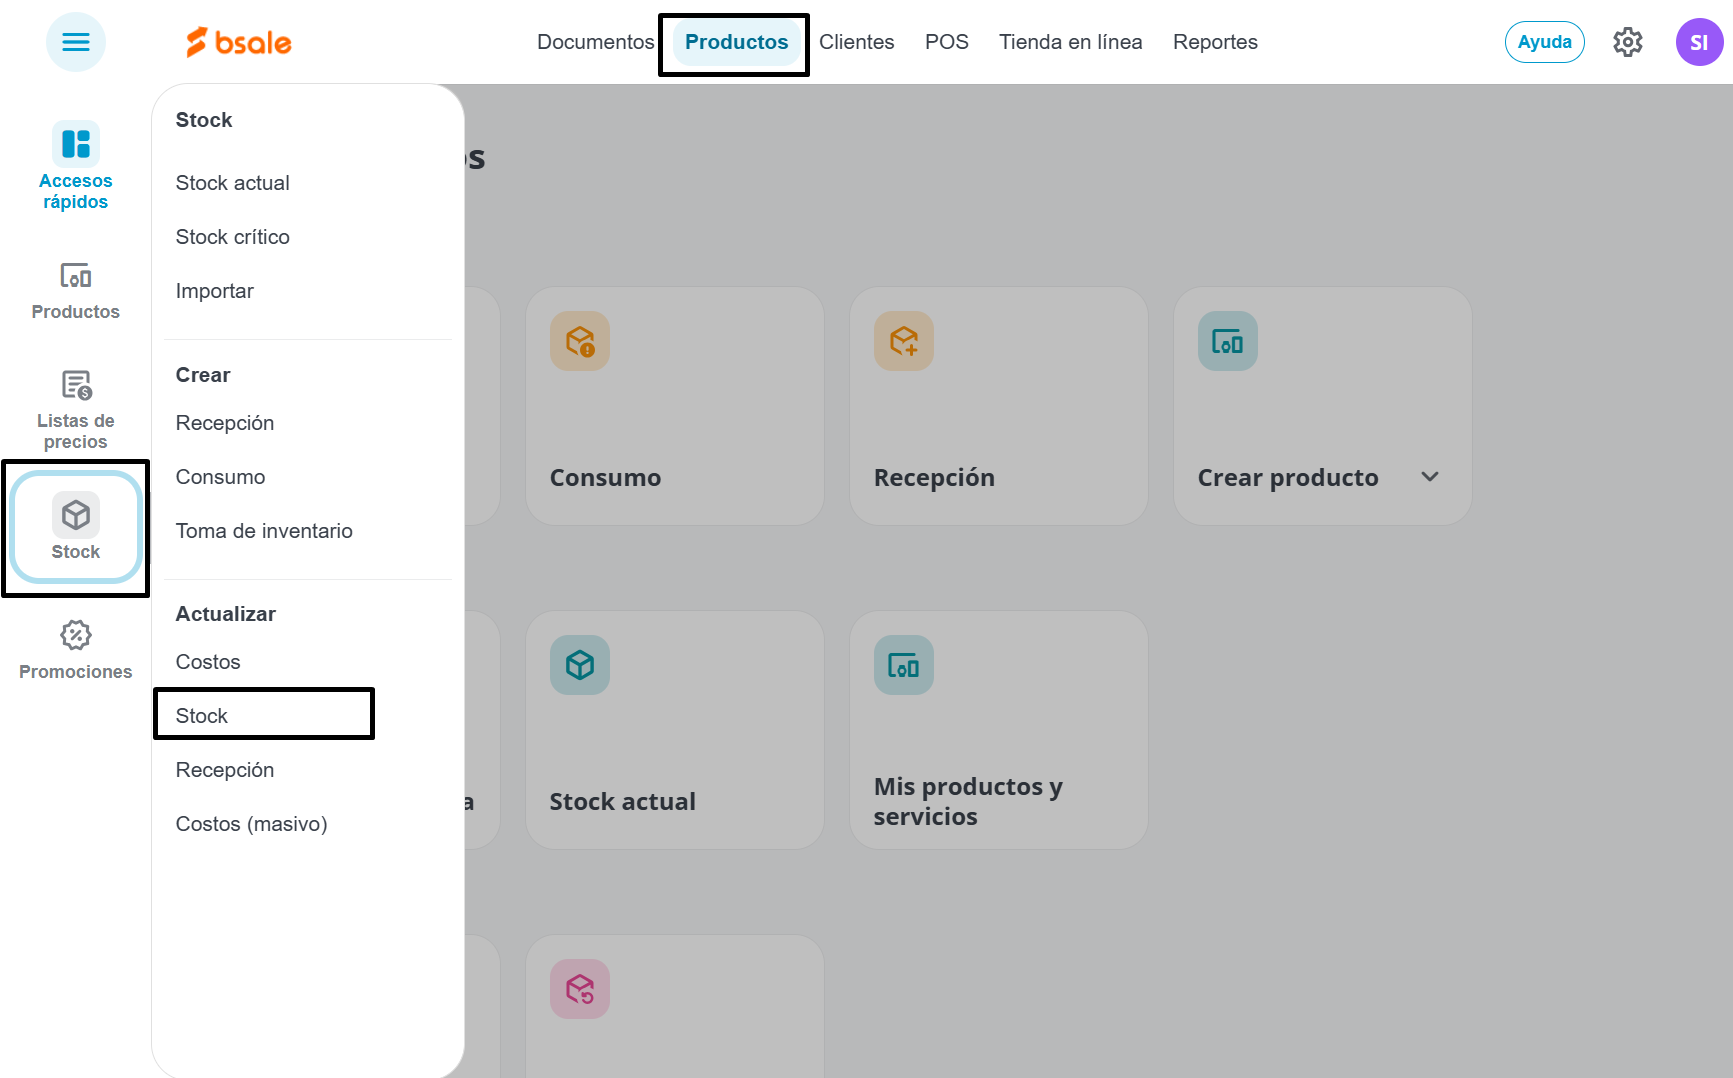
Task: Click the bsale logo
Action: [239, 42]
